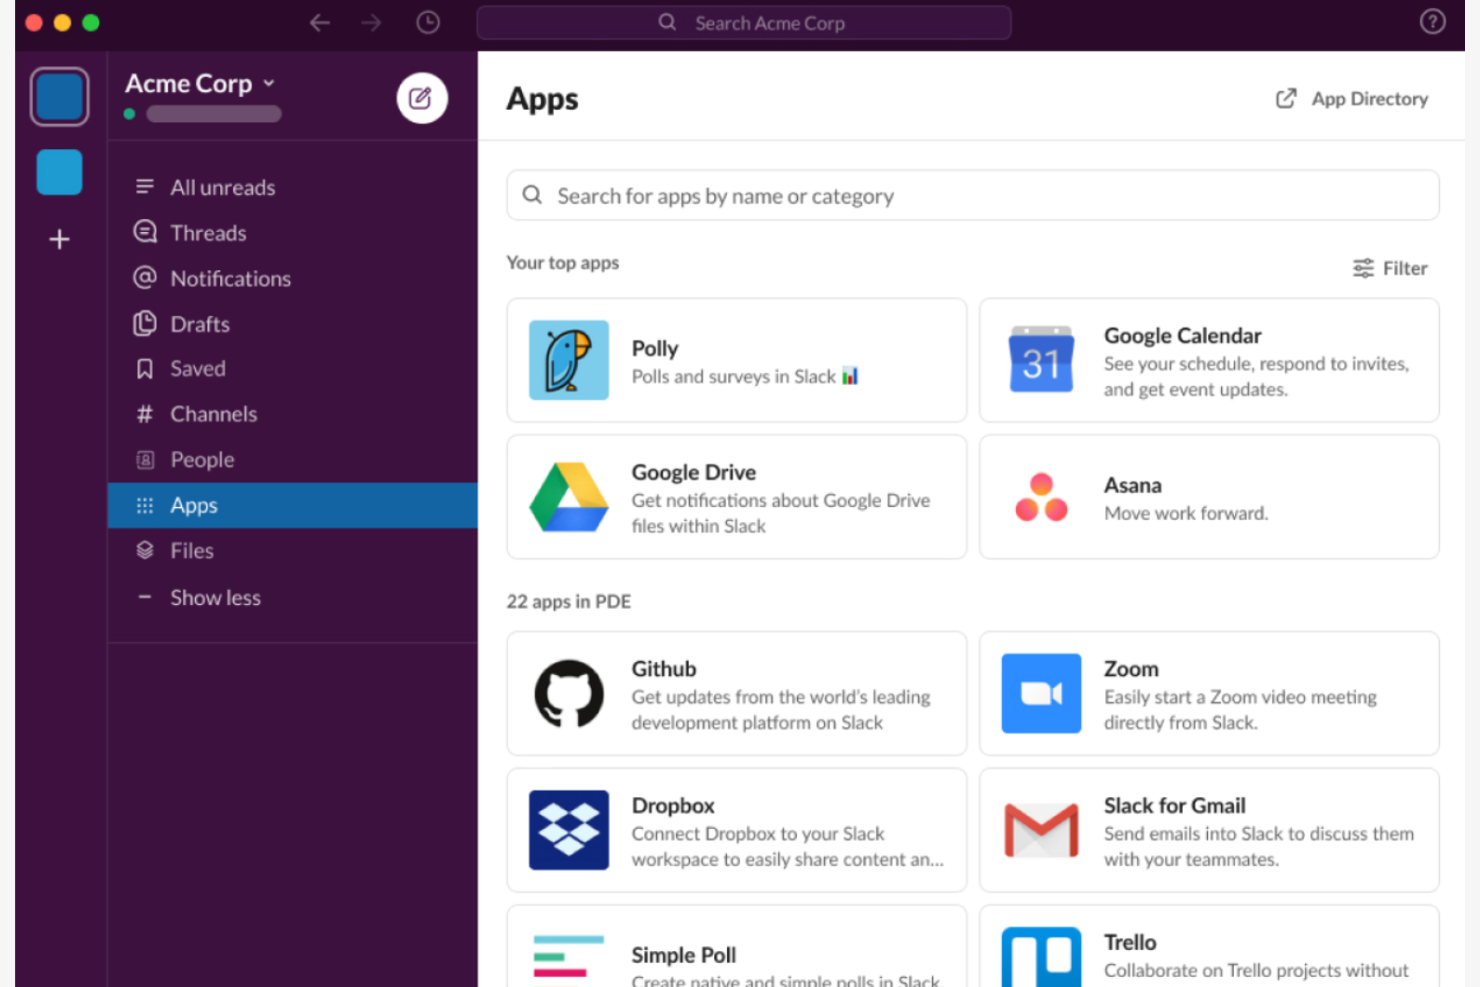Click the Filter button label
The height and width of the screenshot is (987, 1480).
point(1405,268)
